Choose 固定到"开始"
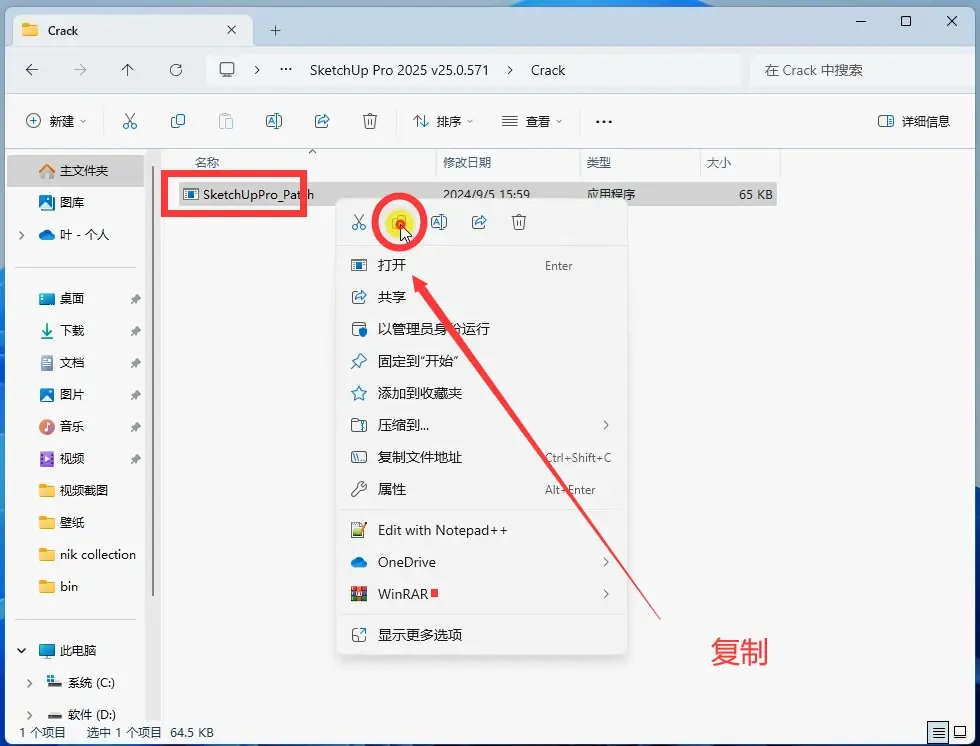980x746 pixels. coord(481,361)
